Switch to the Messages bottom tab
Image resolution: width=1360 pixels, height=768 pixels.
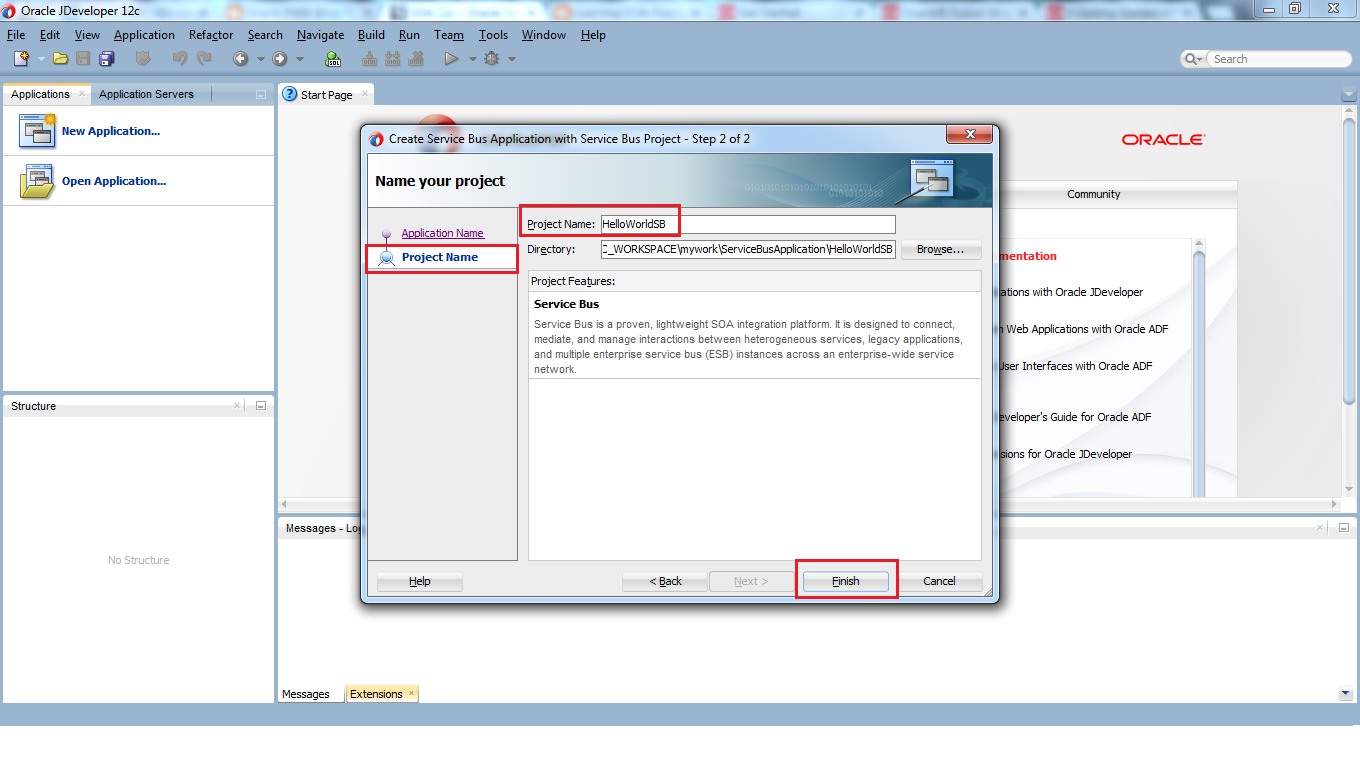(305, 694)
